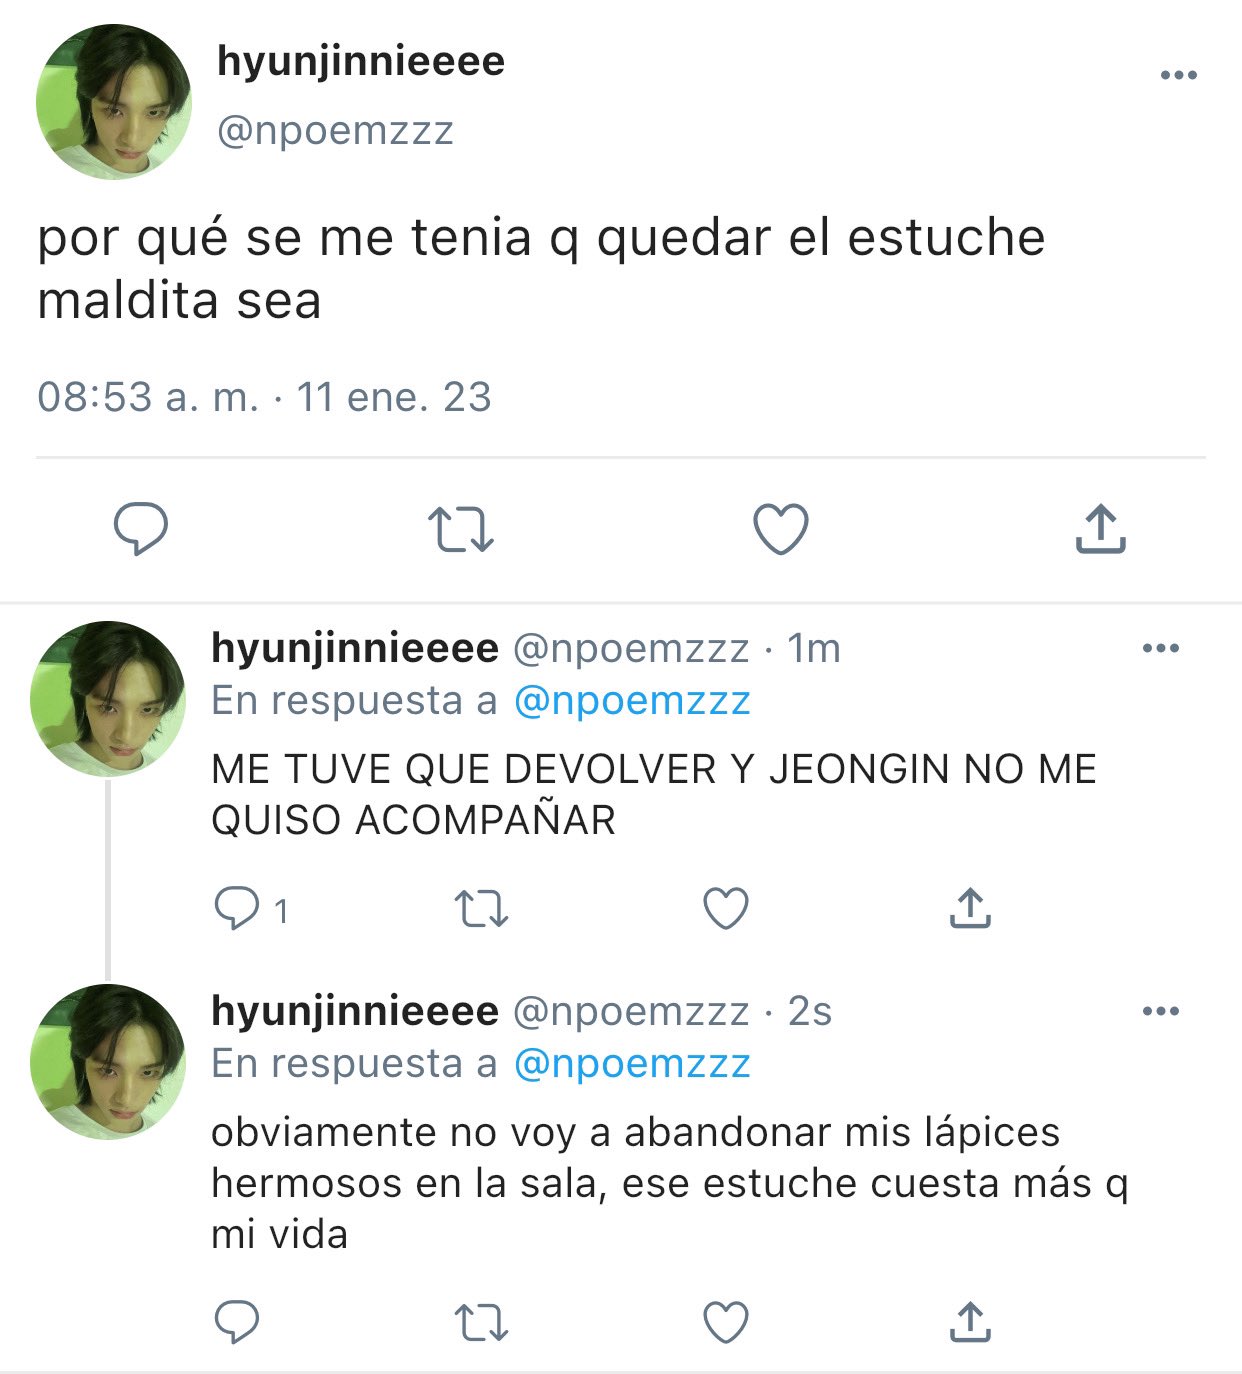Like the main tweet from 08:53 a. m.
The width and height of the screenshot is (1242, 1374).
[780, 529]
